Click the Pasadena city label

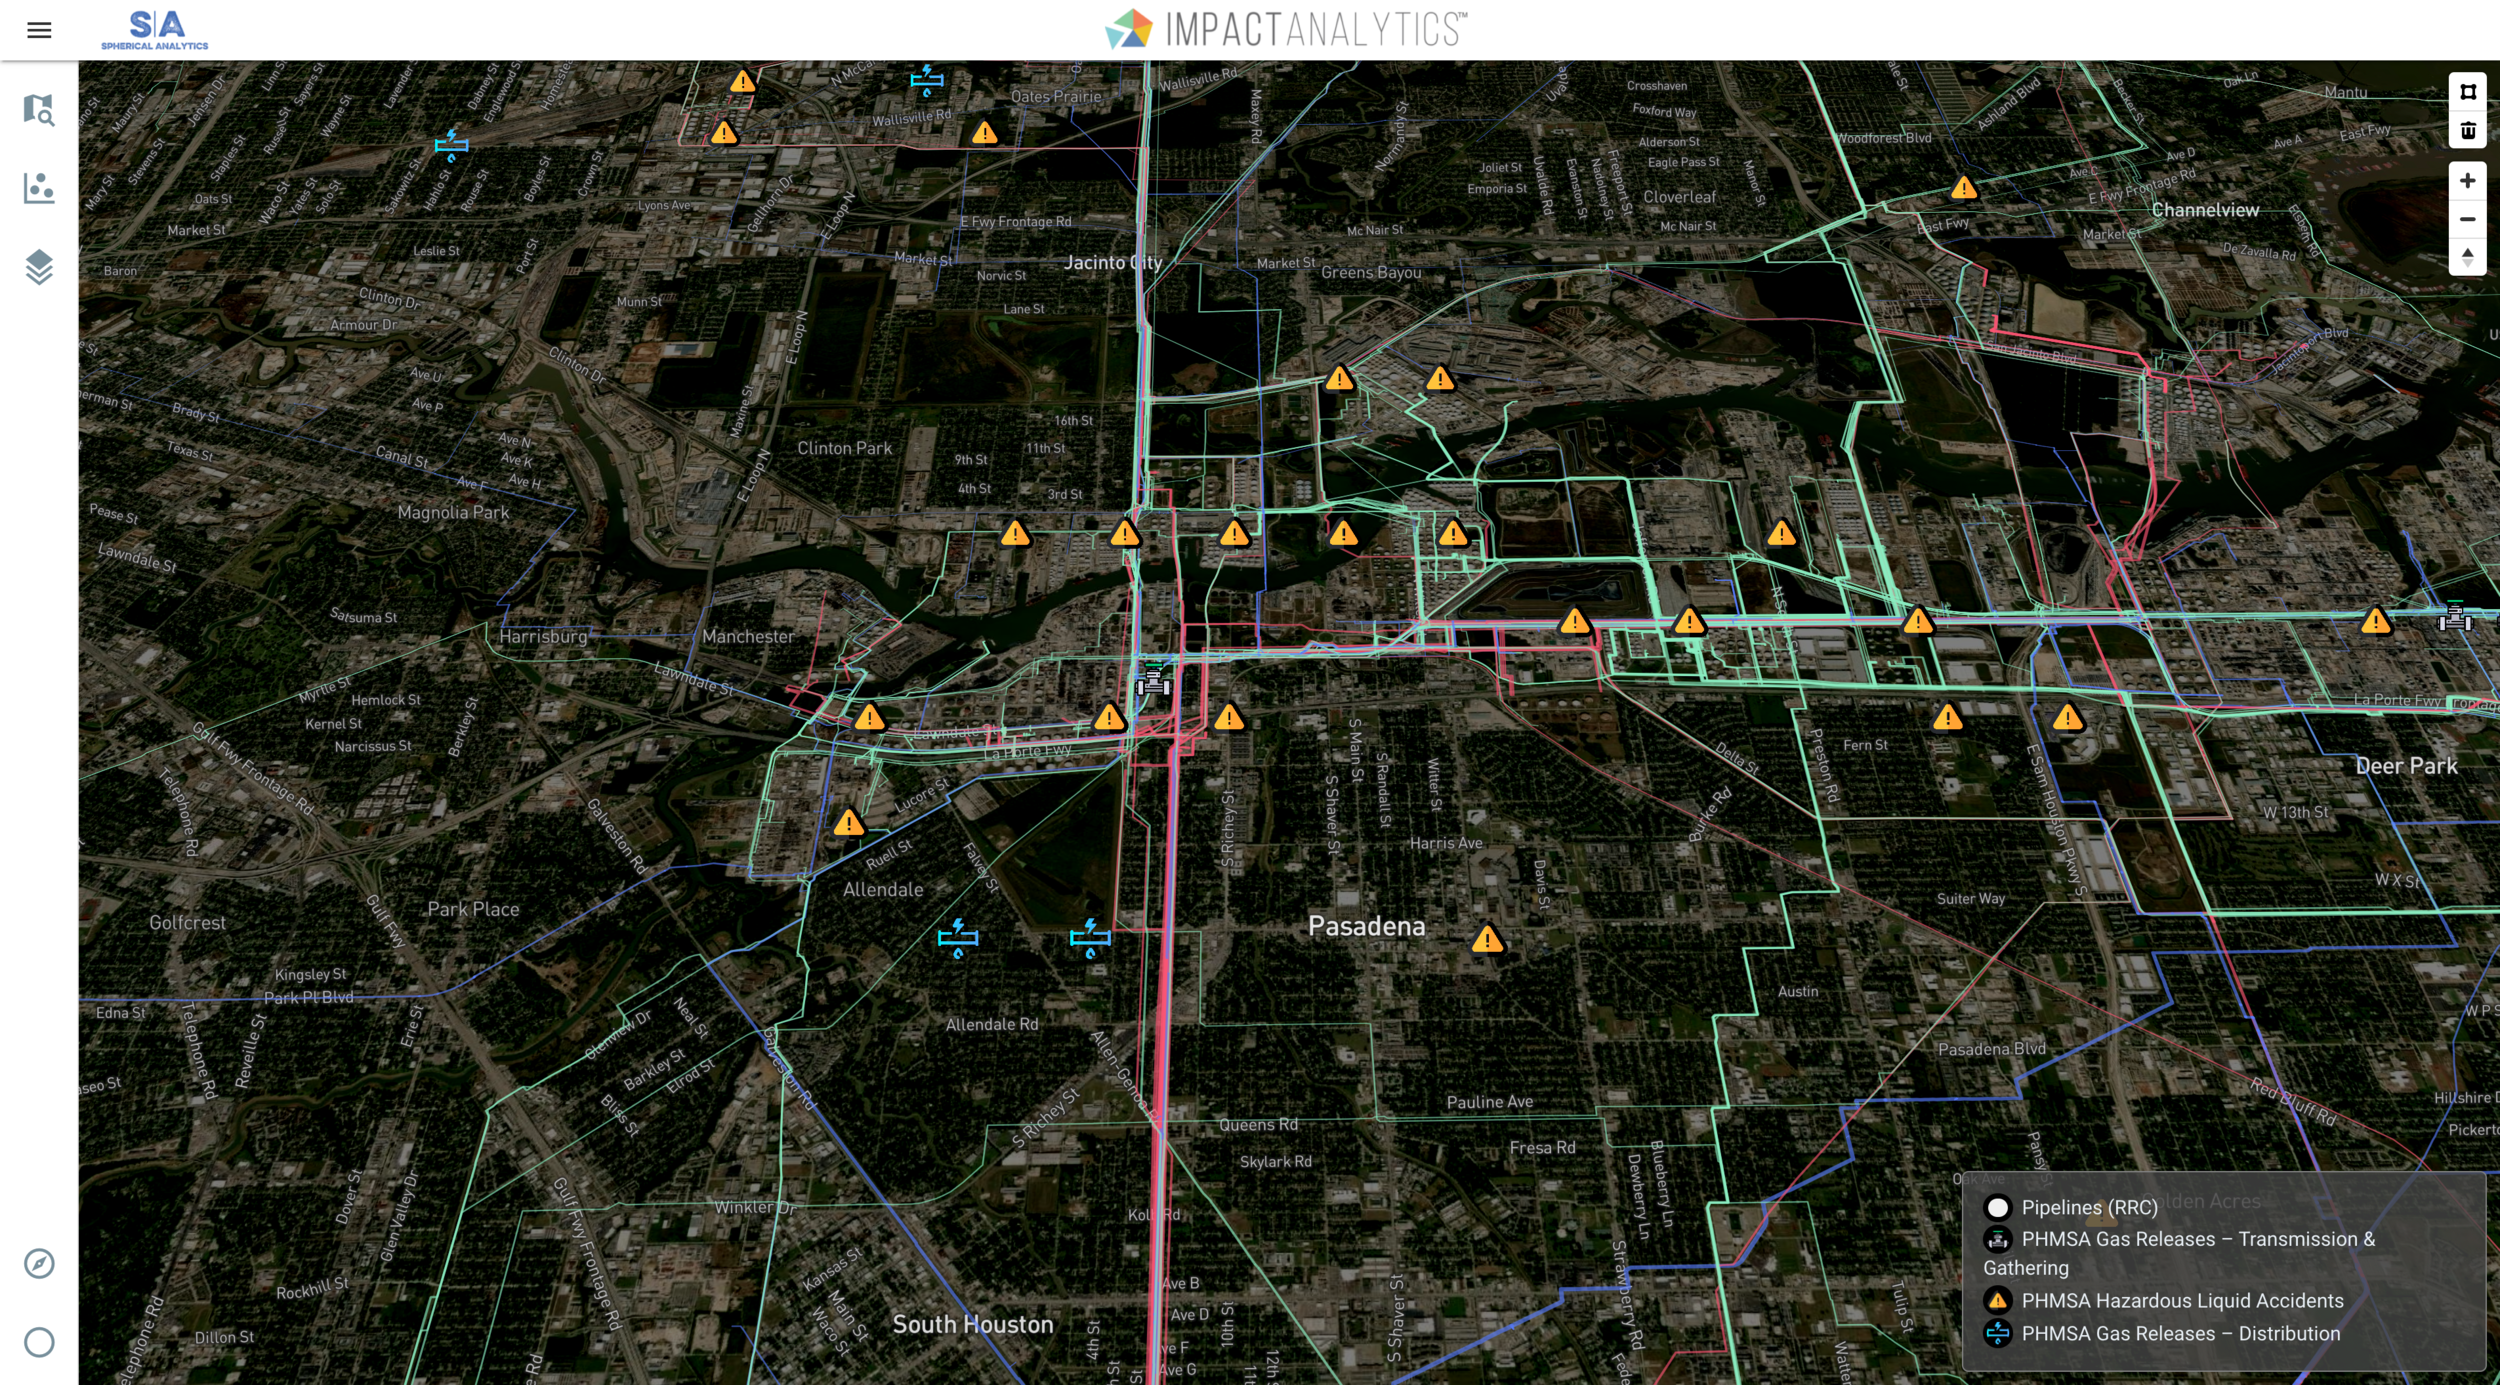click(1366, 926)
